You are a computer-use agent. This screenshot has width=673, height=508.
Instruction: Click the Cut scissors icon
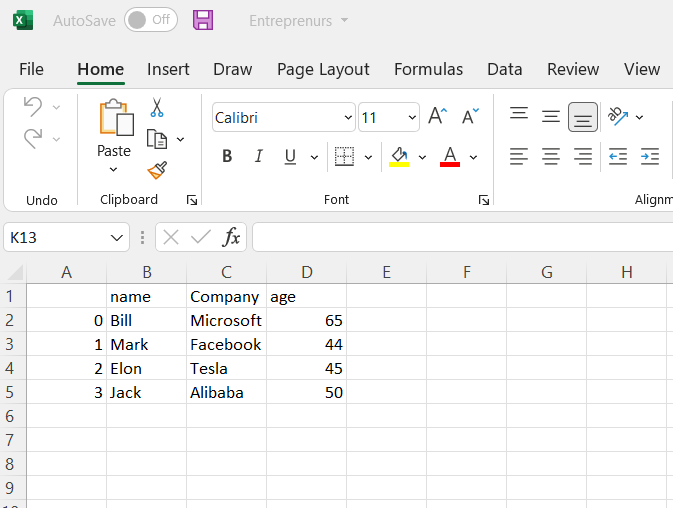[x=157, y=107]
